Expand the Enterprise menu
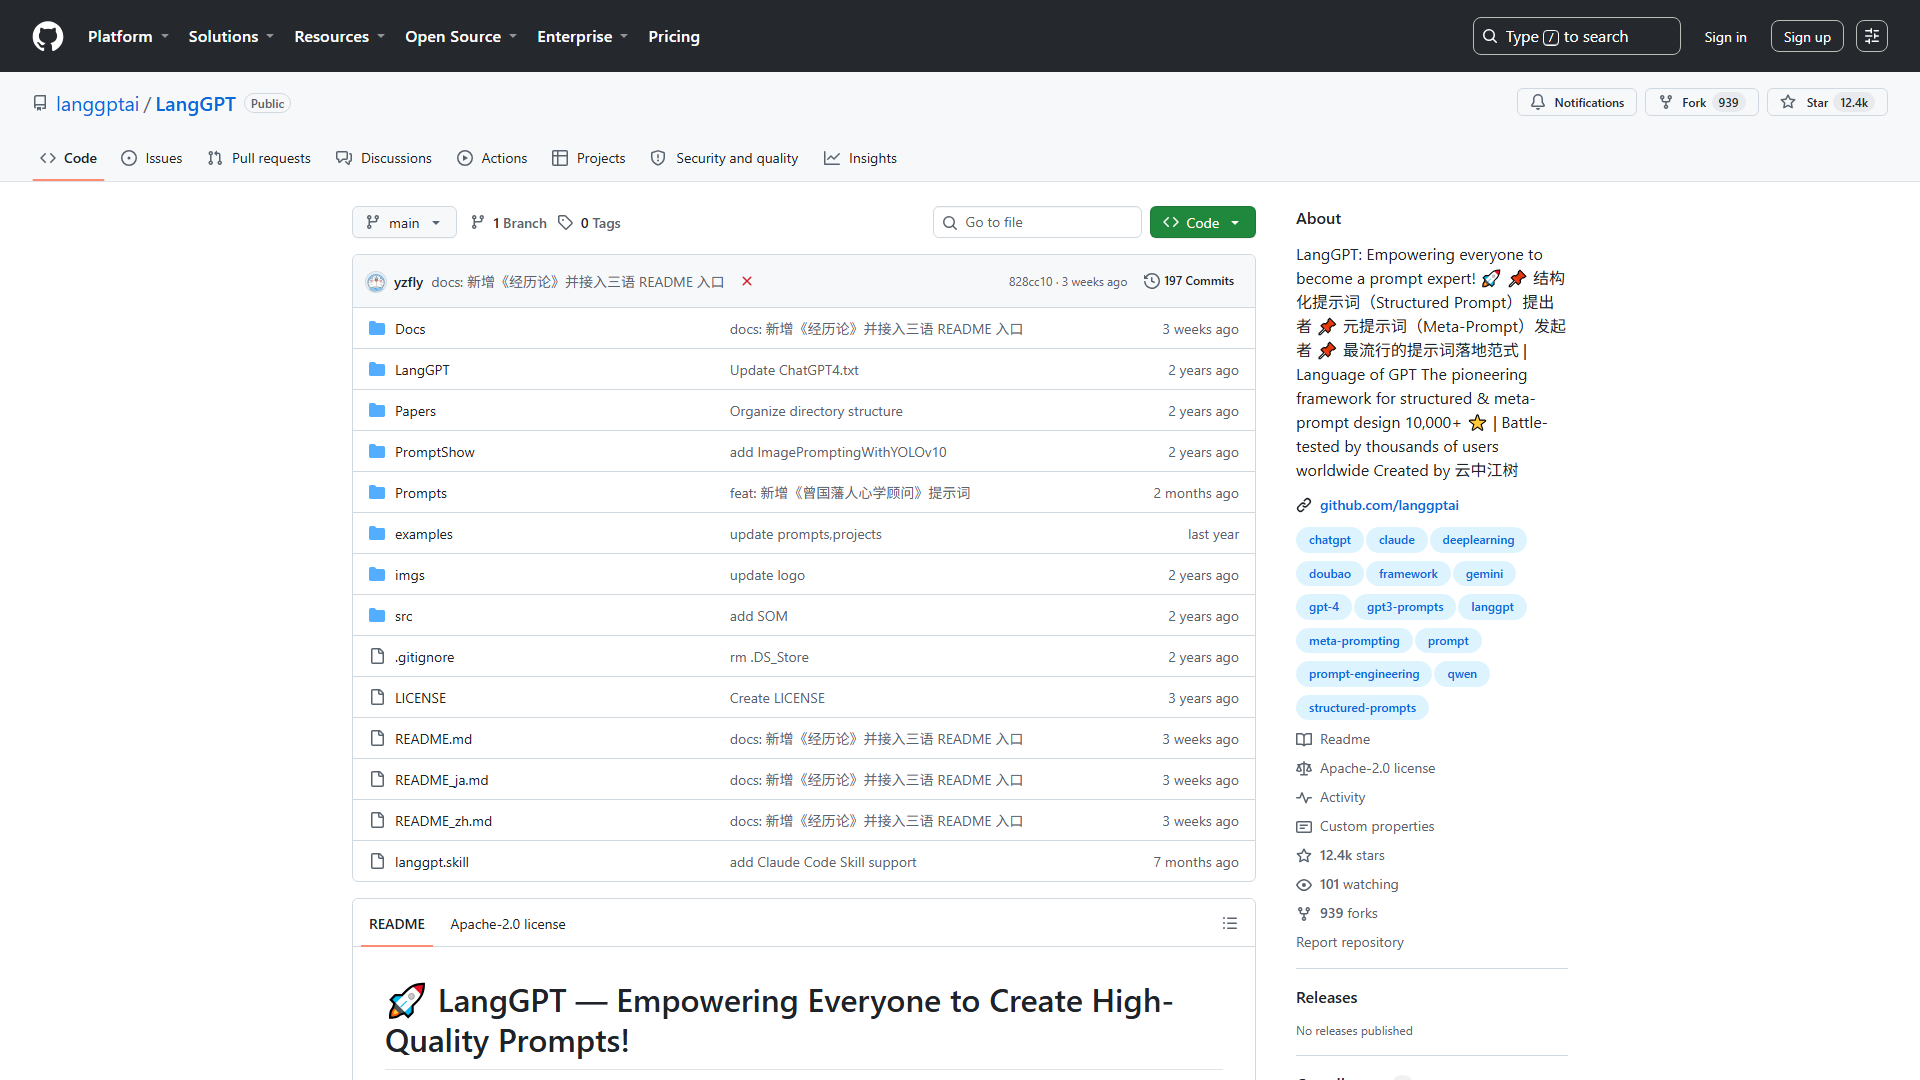The width and height of the screenshot is (1920, 1080). point(583,36)
